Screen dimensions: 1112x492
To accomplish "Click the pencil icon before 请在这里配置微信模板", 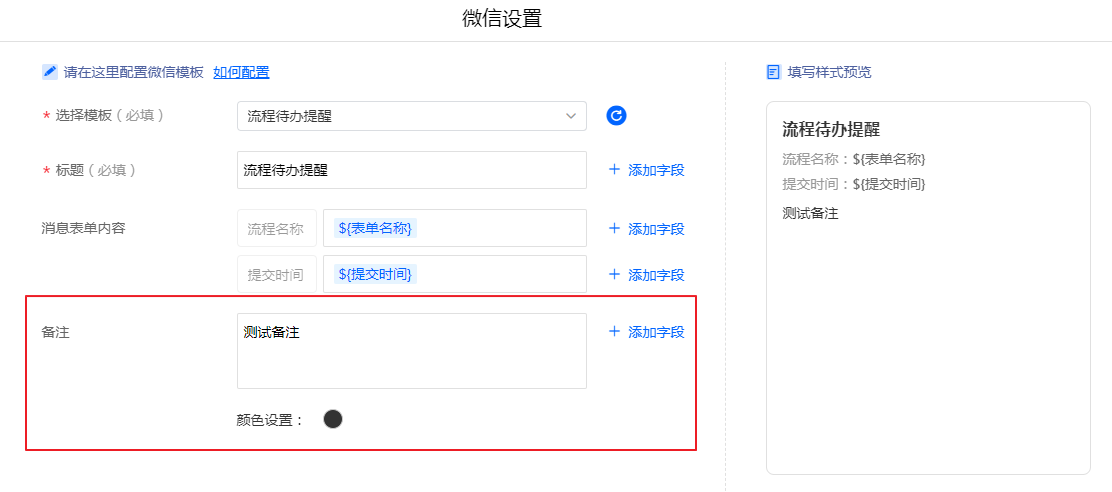I will [50, 72].
